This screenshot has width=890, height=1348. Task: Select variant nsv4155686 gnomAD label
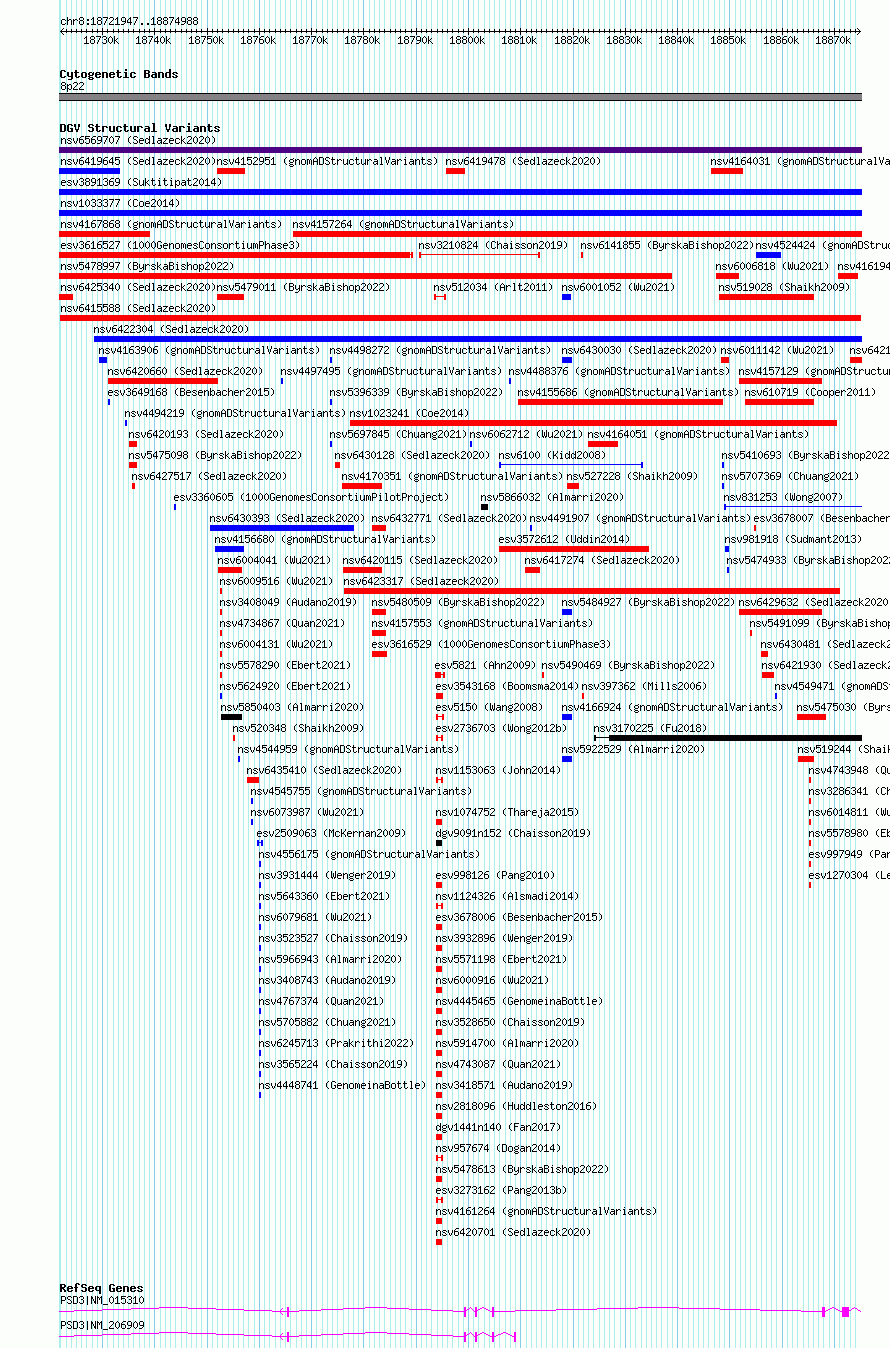coord(628,392)
